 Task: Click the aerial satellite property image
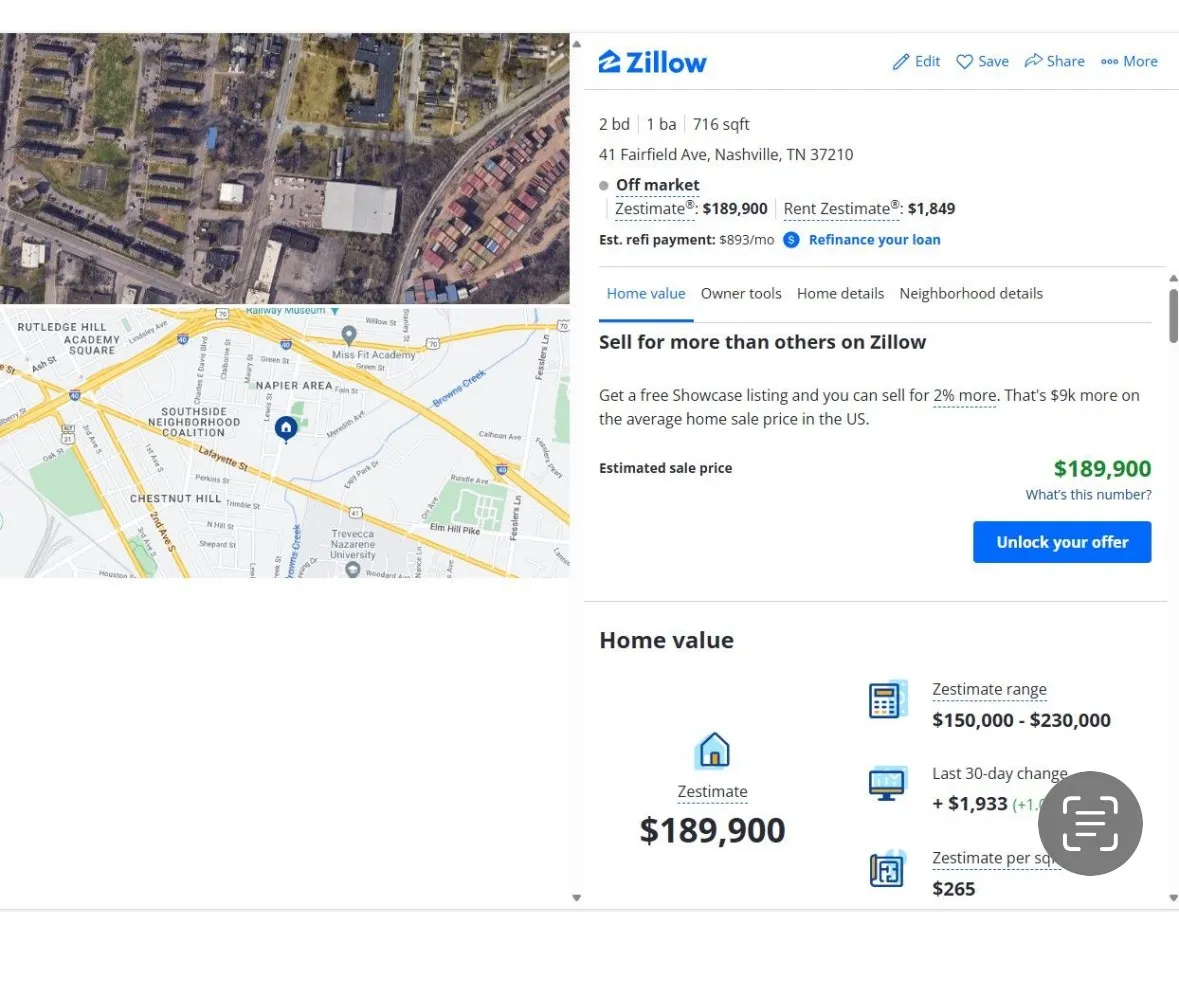coord(285,168)
